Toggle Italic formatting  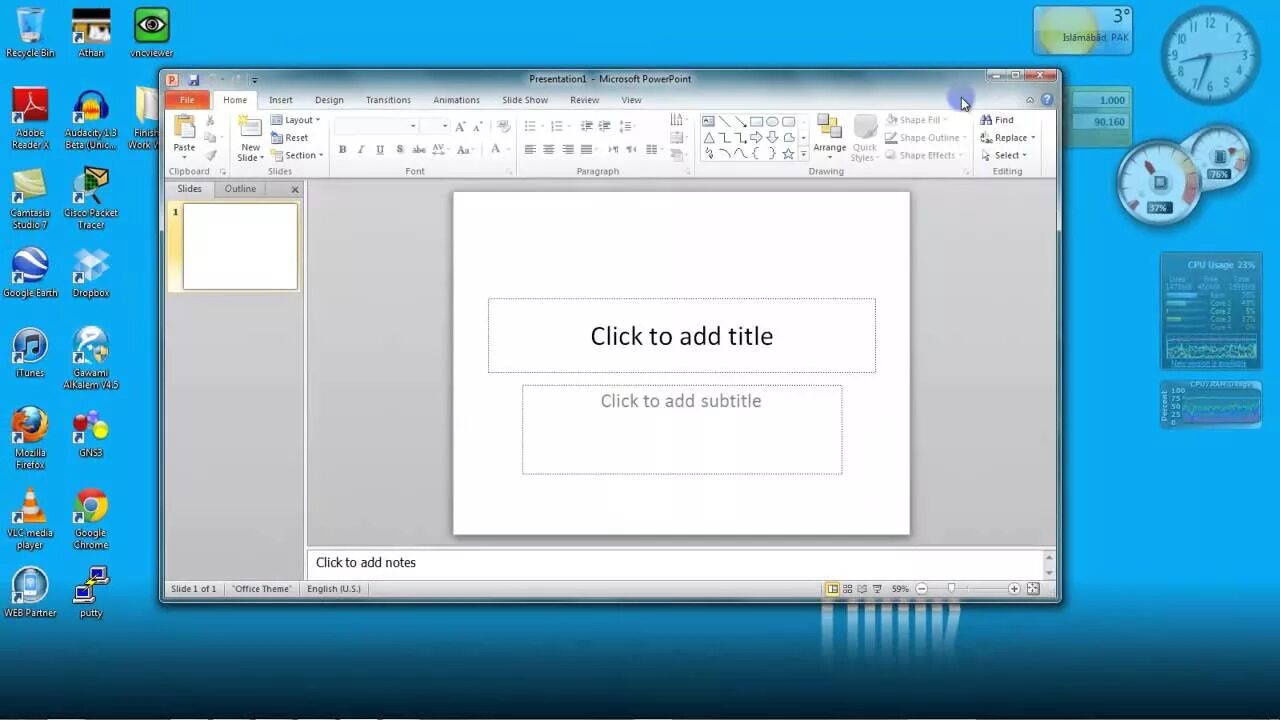tap(361, 150)
